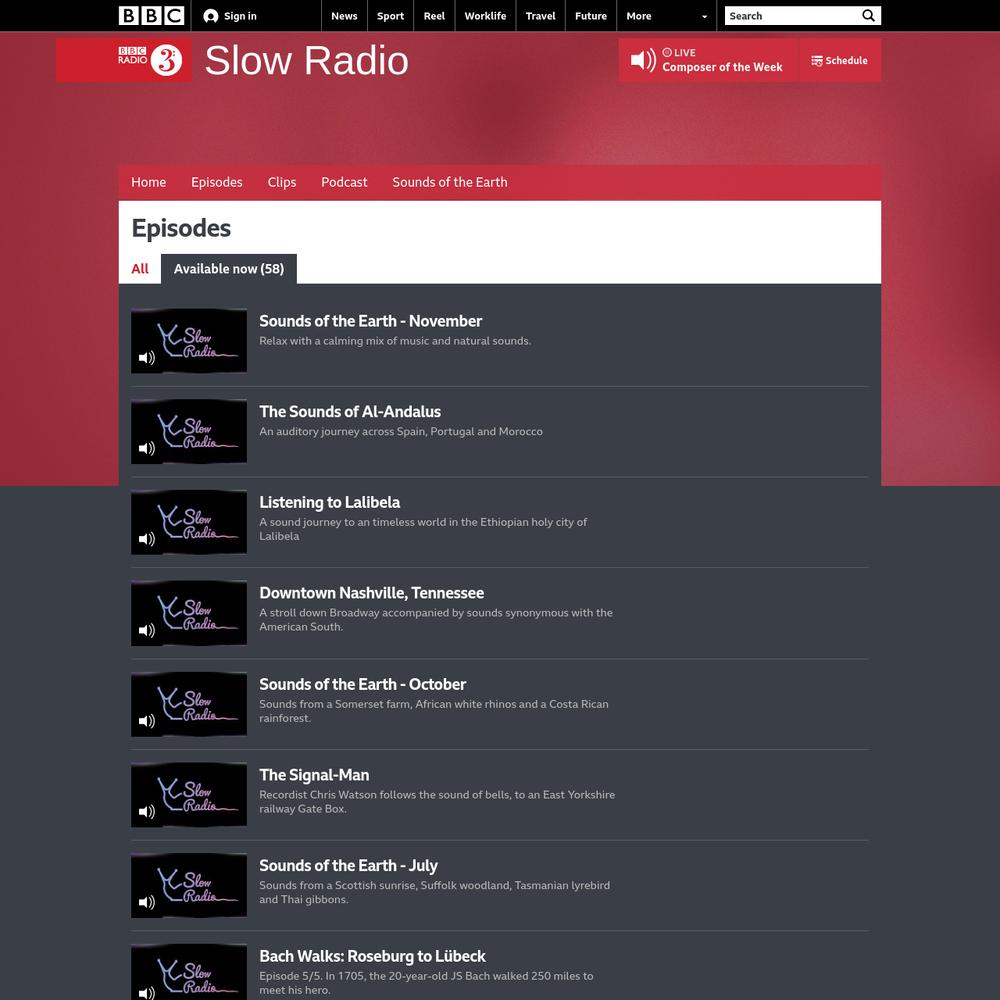Image resolution: width=1000 pixels, height=1000 pixels.
Task: Open Sounds of the Earth - October episode
Action: [x=362, y=684]
